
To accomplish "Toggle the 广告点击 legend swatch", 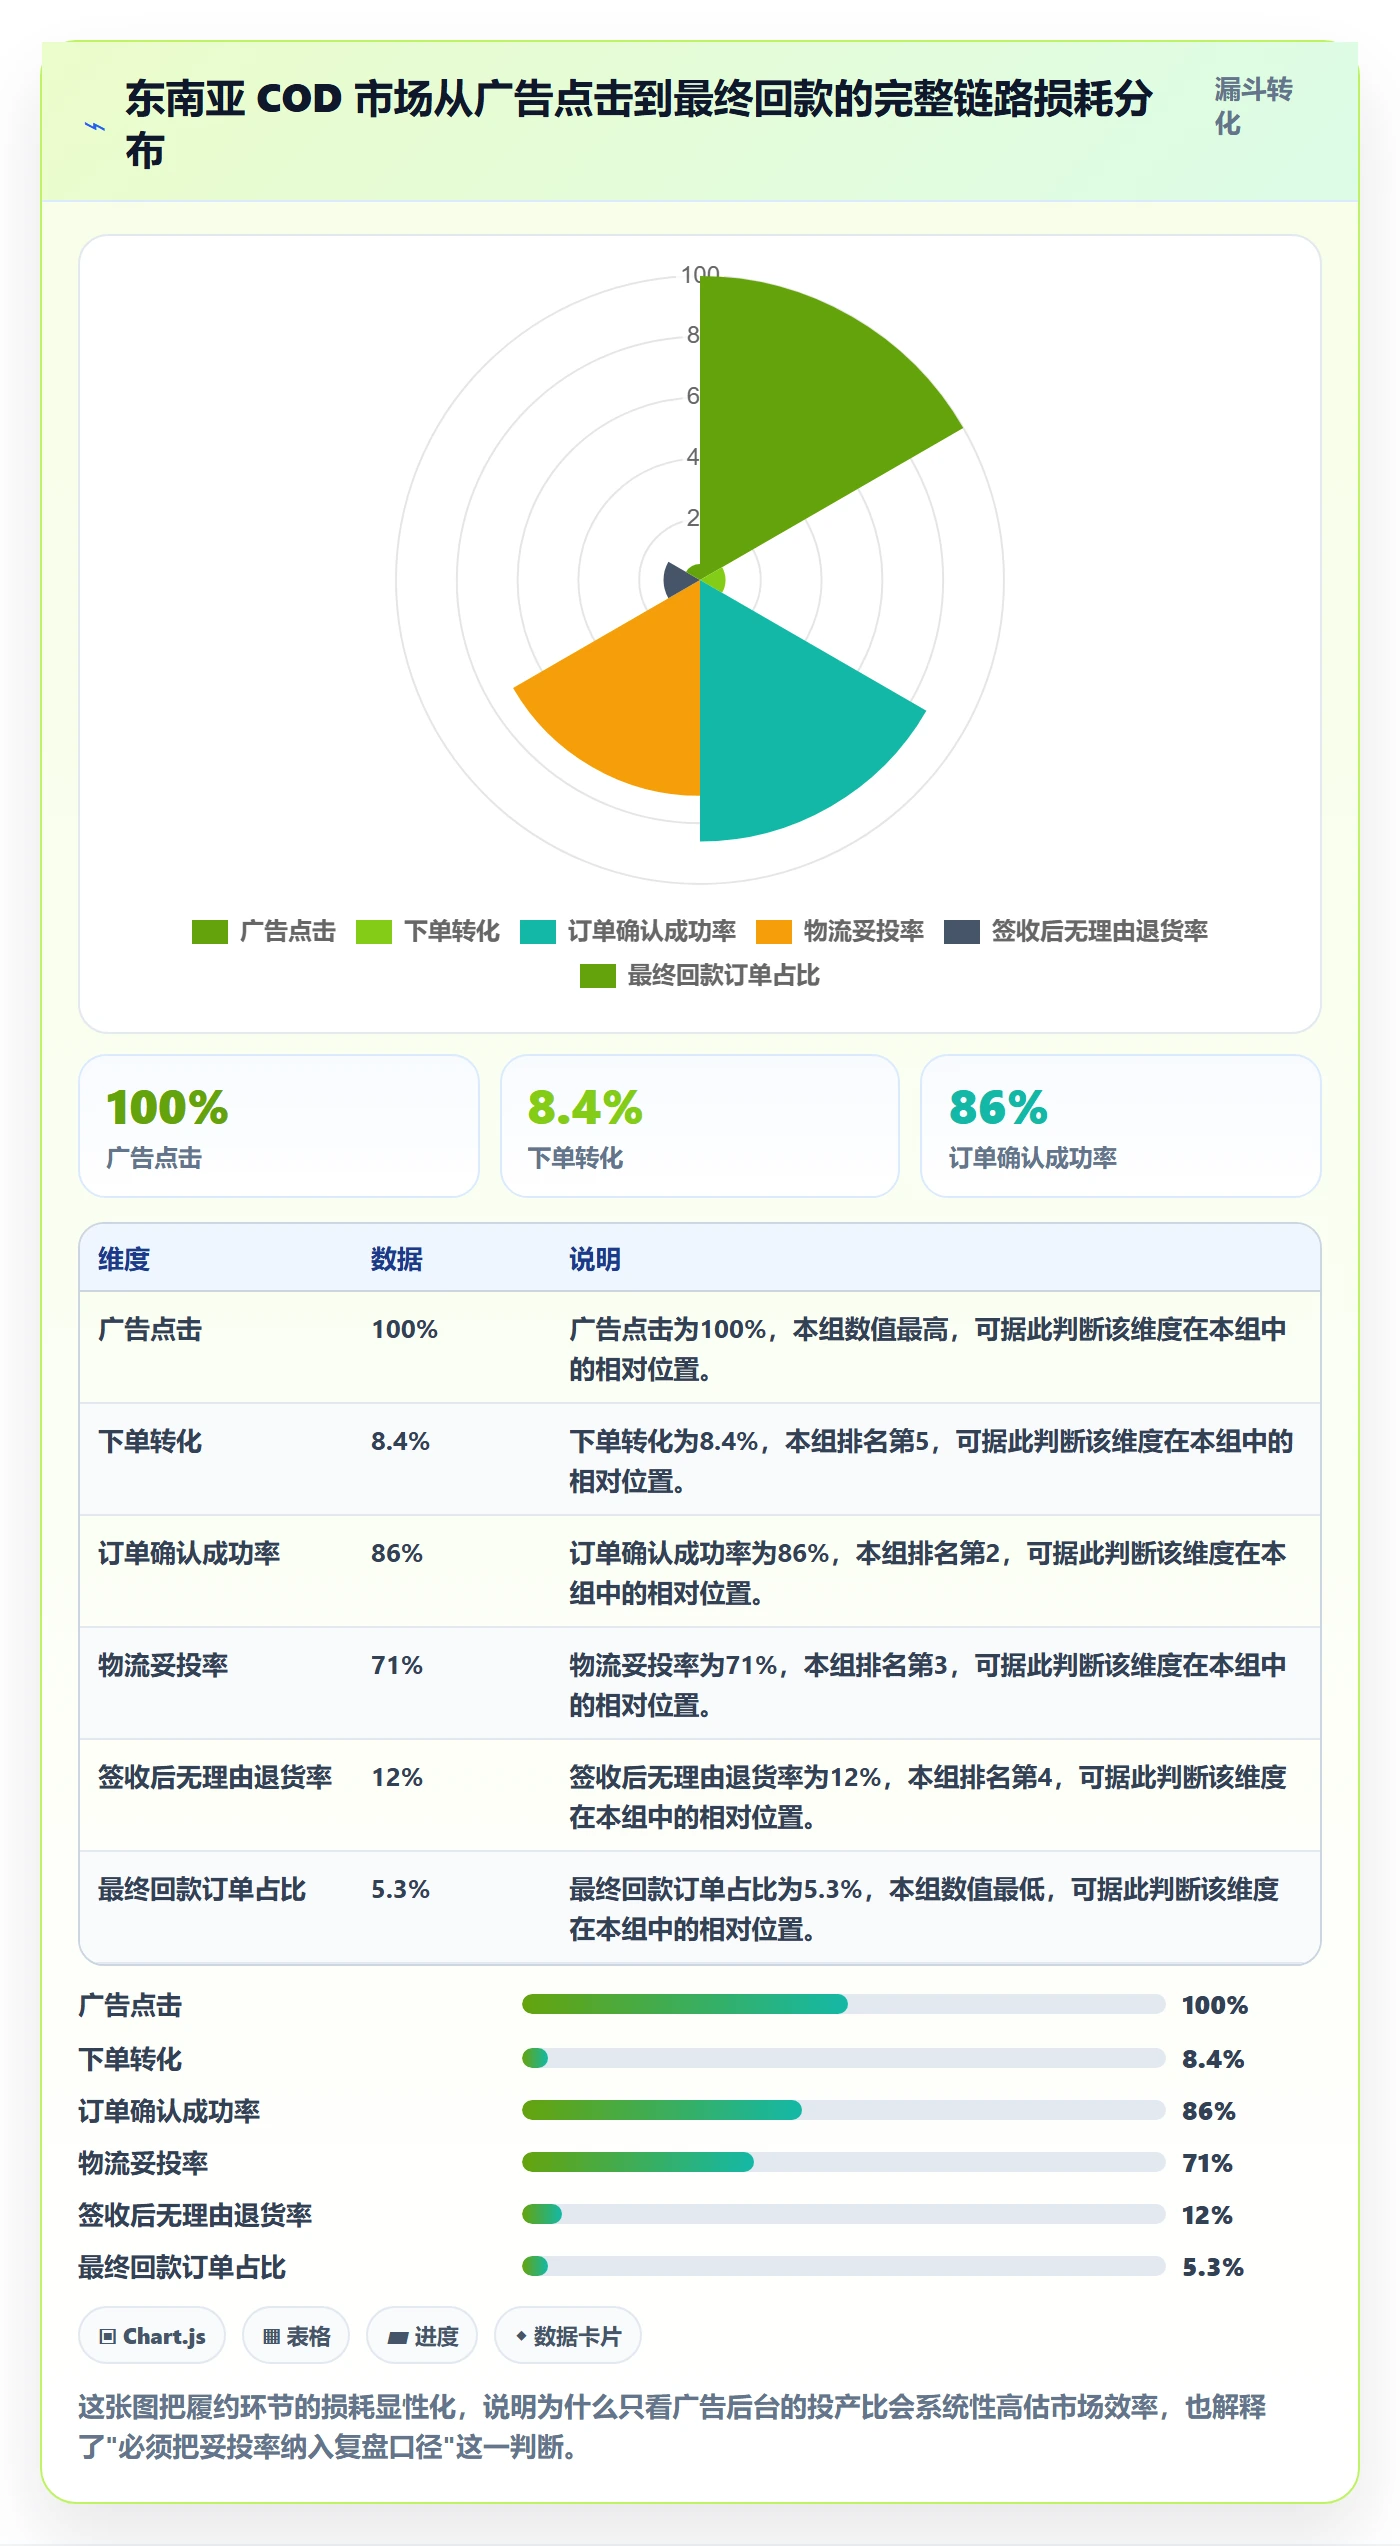I will 210,932.
